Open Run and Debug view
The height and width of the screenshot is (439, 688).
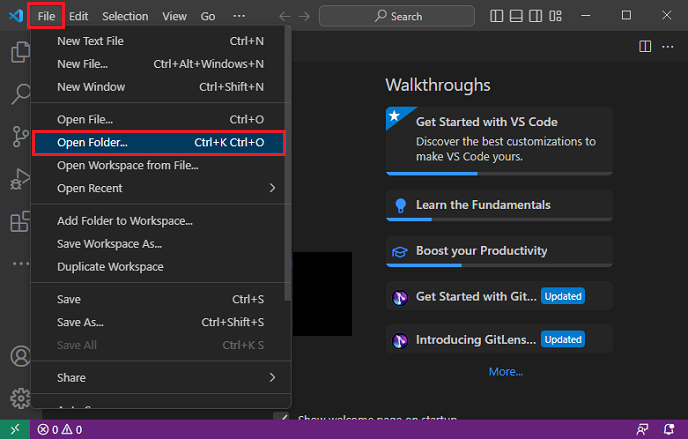[x=19, y=179]
